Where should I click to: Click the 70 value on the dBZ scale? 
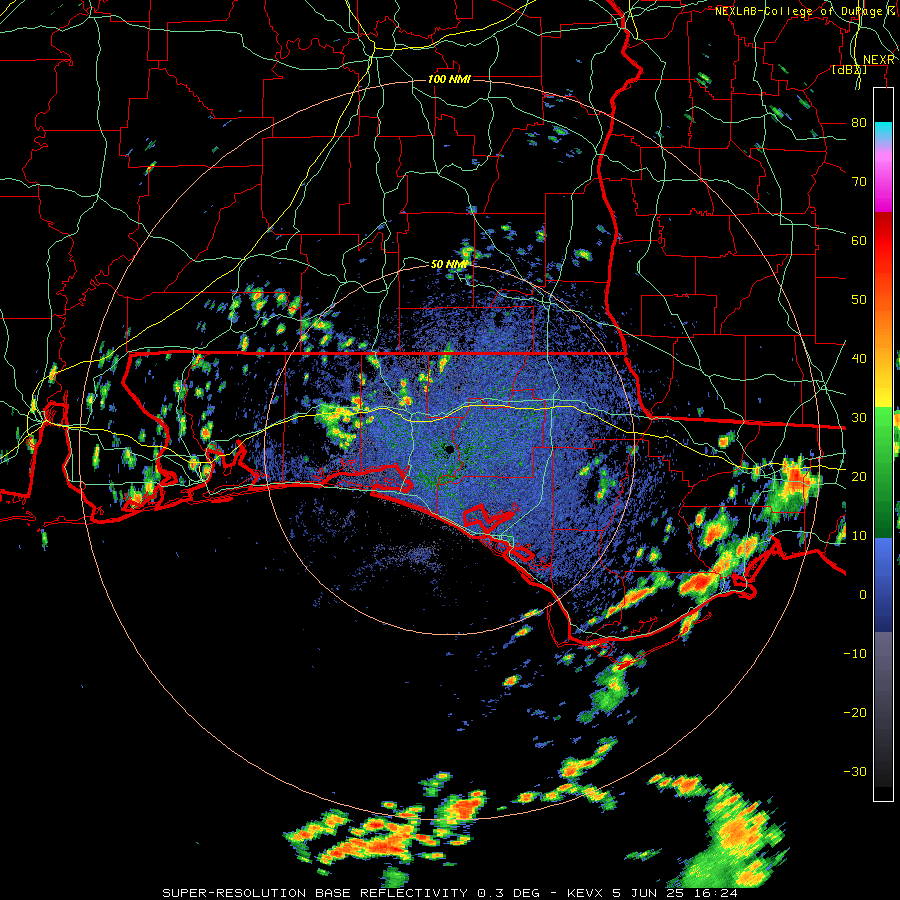859,182
